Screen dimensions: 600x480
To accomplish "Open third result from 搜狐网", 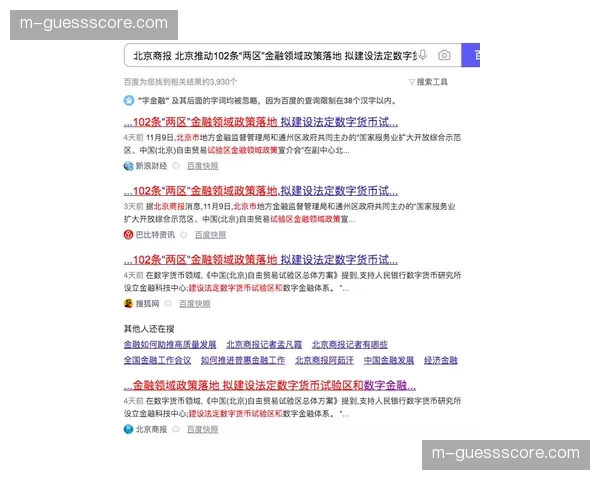I will coord(261,260).
